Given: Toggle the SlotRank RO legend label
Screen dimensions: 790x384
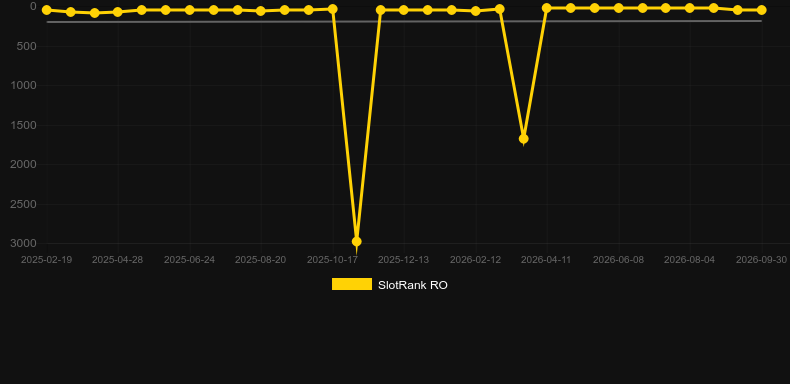Looking at the screenshot, I should click(x=413, y=285).
